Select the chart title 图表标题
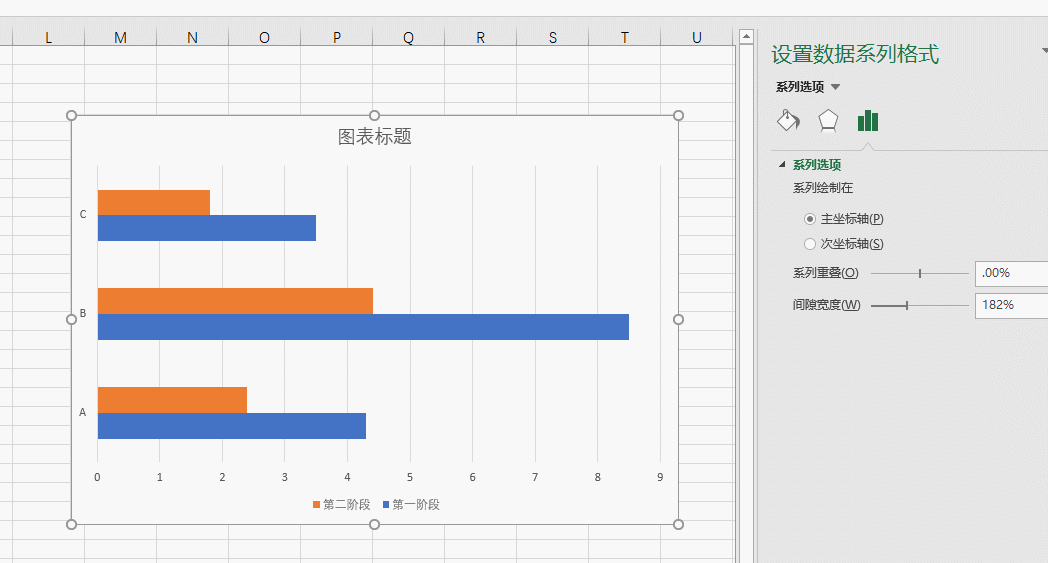1048x563 pixels. click(x=374, y=137)
